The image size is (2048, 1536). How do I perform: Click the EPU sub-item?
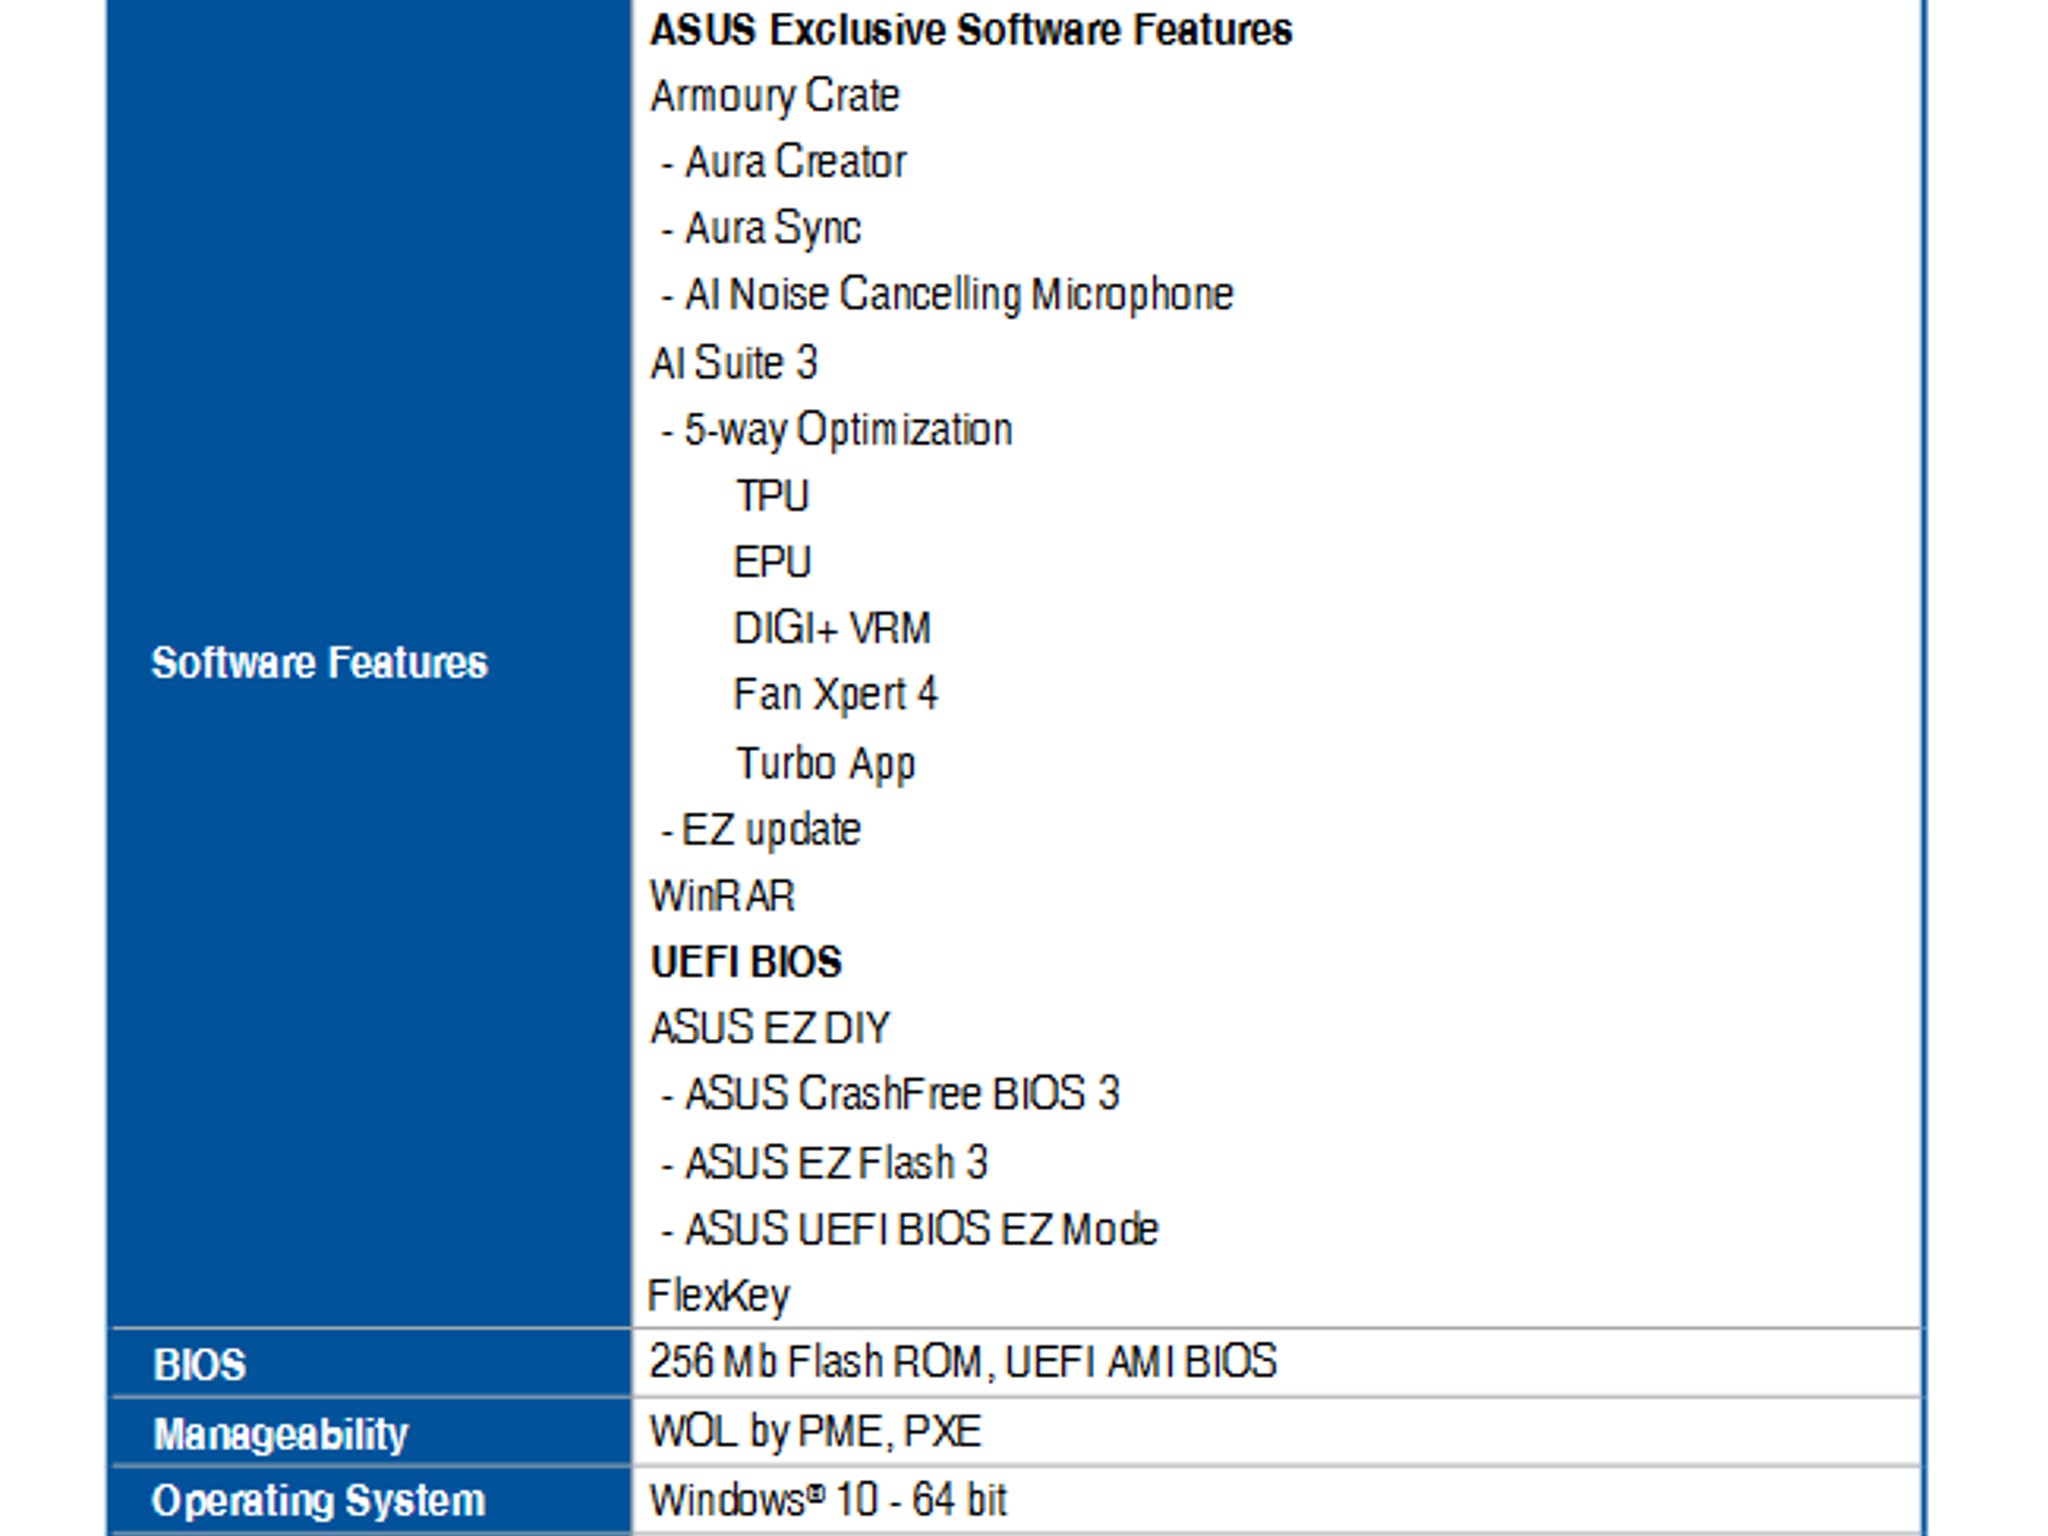772,562
